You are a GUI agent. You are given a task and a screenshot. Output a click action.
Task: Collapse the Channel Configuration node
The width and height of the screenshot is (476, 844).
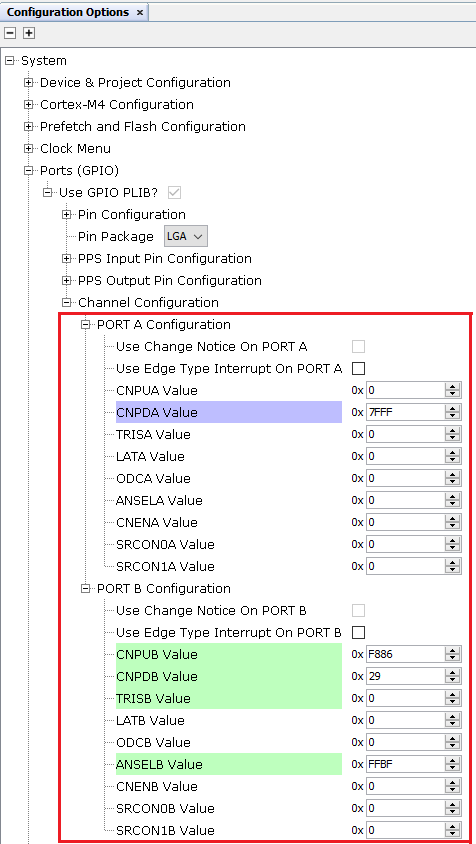point(67,303)
